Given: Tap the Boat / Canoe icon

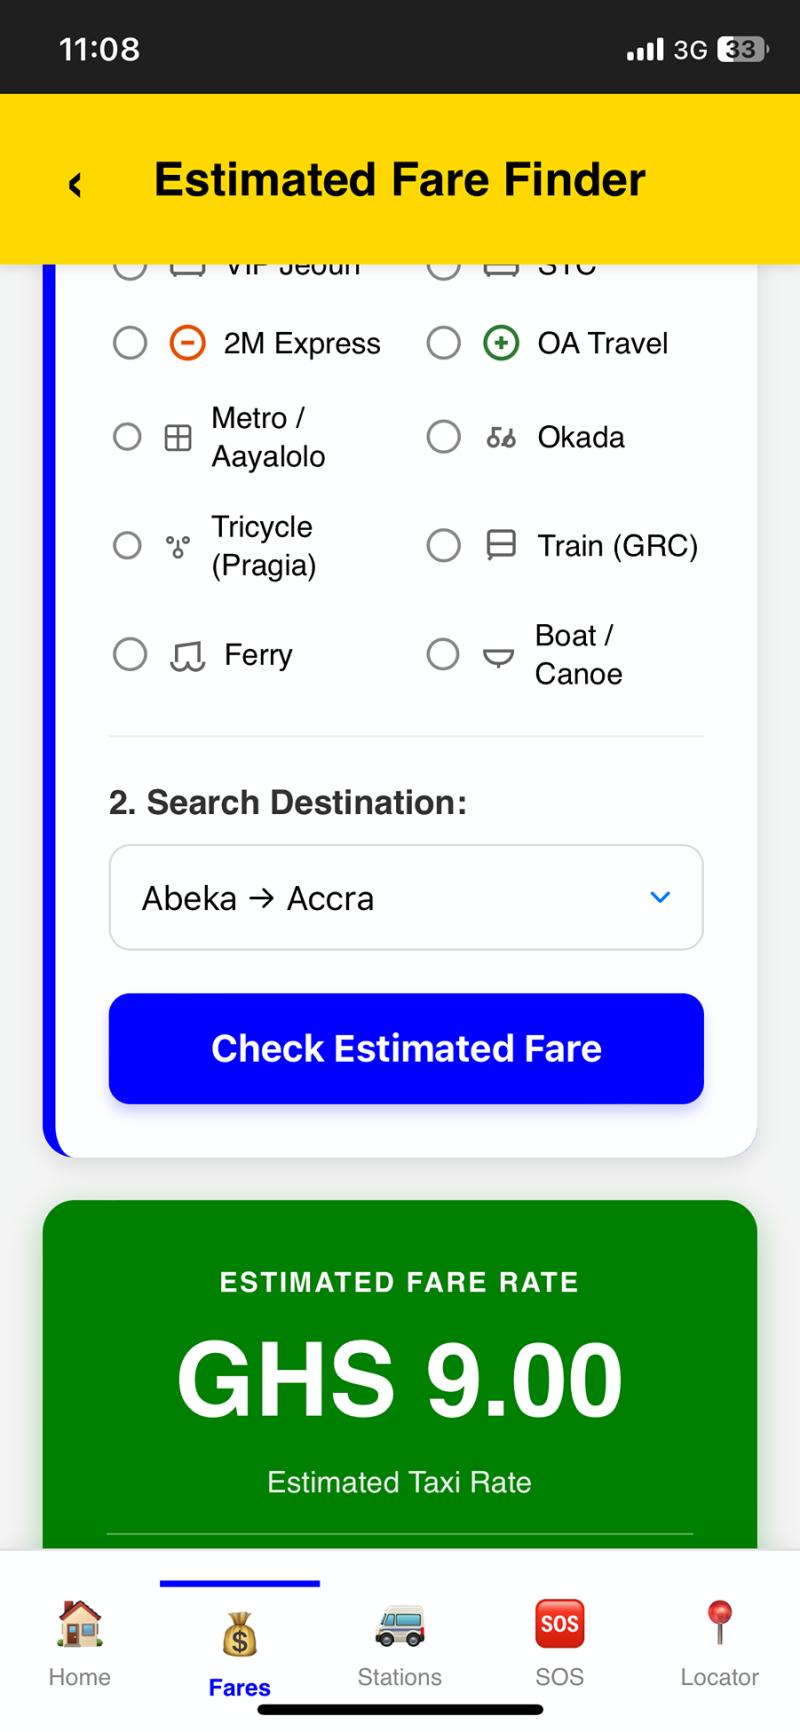Looking at the screenshot, I should [x=498, y=656].
